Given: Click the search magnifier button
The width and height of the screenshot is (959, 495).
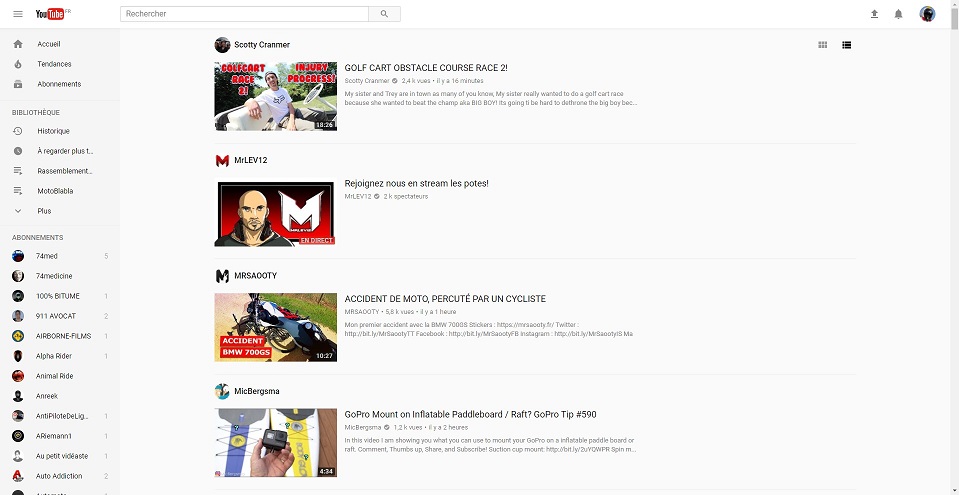Looking at the screenshot, I should pyautogui.click(x=384, y=14).
